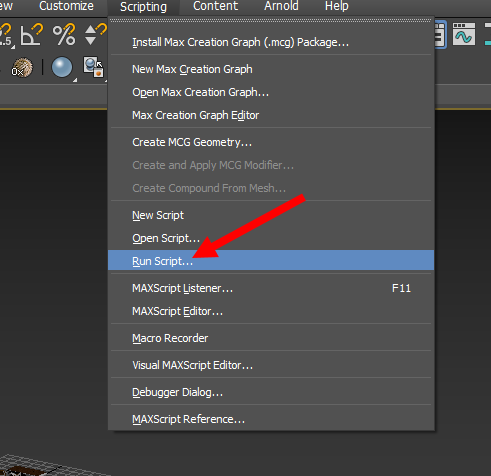Open the Help menu
The width and height of the screenshot is (491, 476).
[x=337, y=6]
